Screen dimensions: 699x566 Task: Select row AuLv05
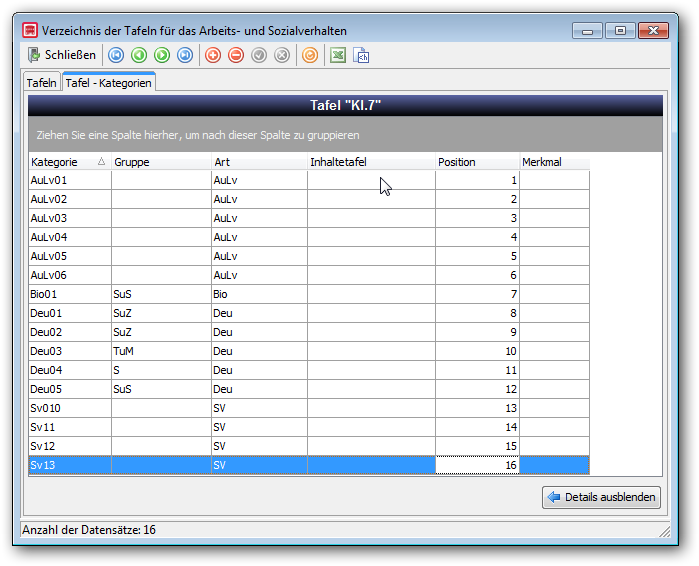pyautogui.click(x=309, y=256)
